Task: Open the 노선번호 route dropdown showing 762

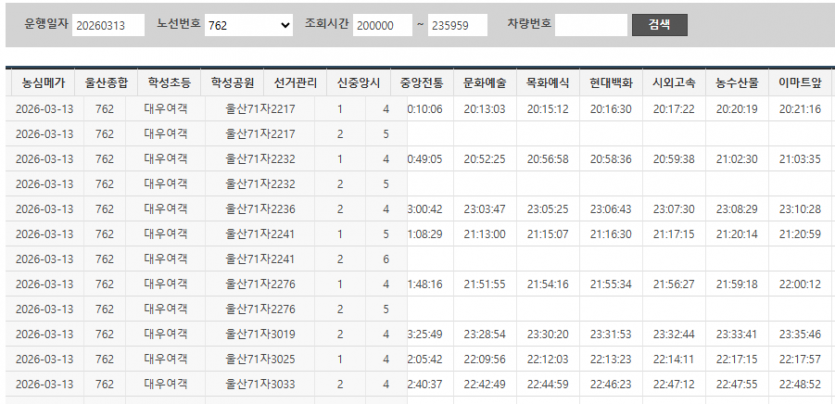Action: pos(247,25)
